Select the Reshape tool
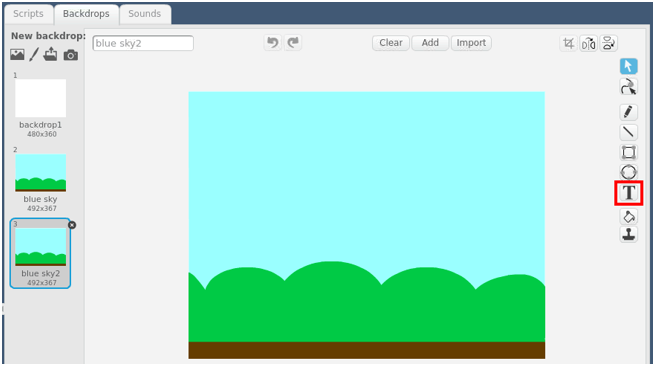 coord(628,87)
